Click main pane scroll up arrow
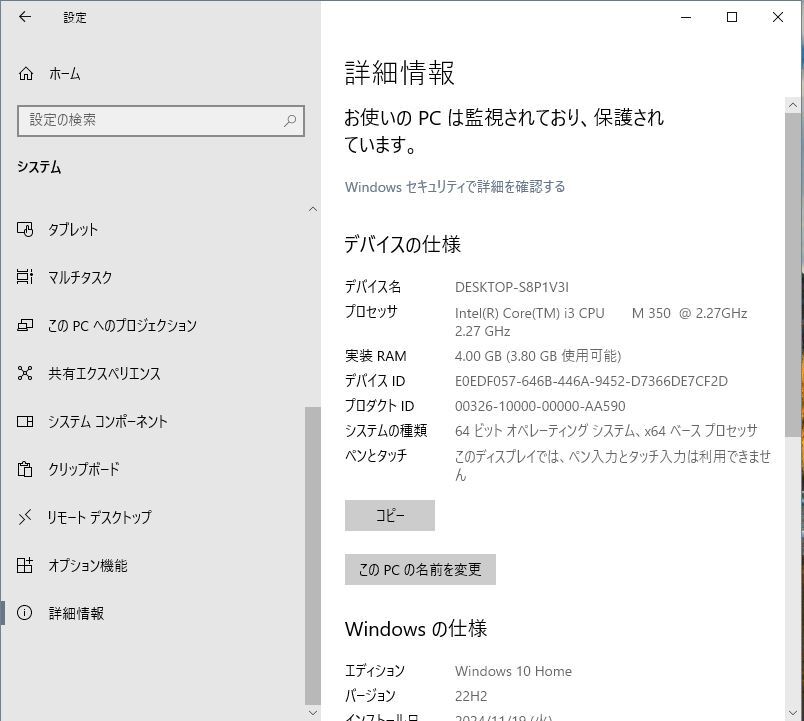 pyautogui.click(x=793, y=105)
